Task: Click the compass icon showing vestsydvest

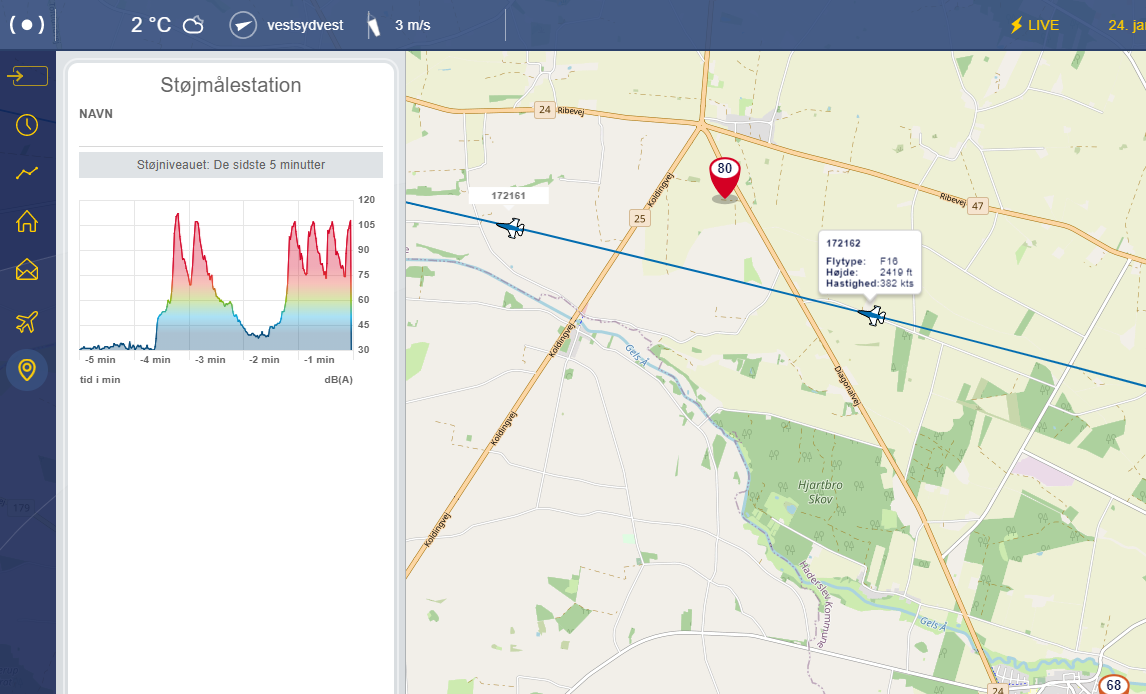Action: tap(241, 24)
